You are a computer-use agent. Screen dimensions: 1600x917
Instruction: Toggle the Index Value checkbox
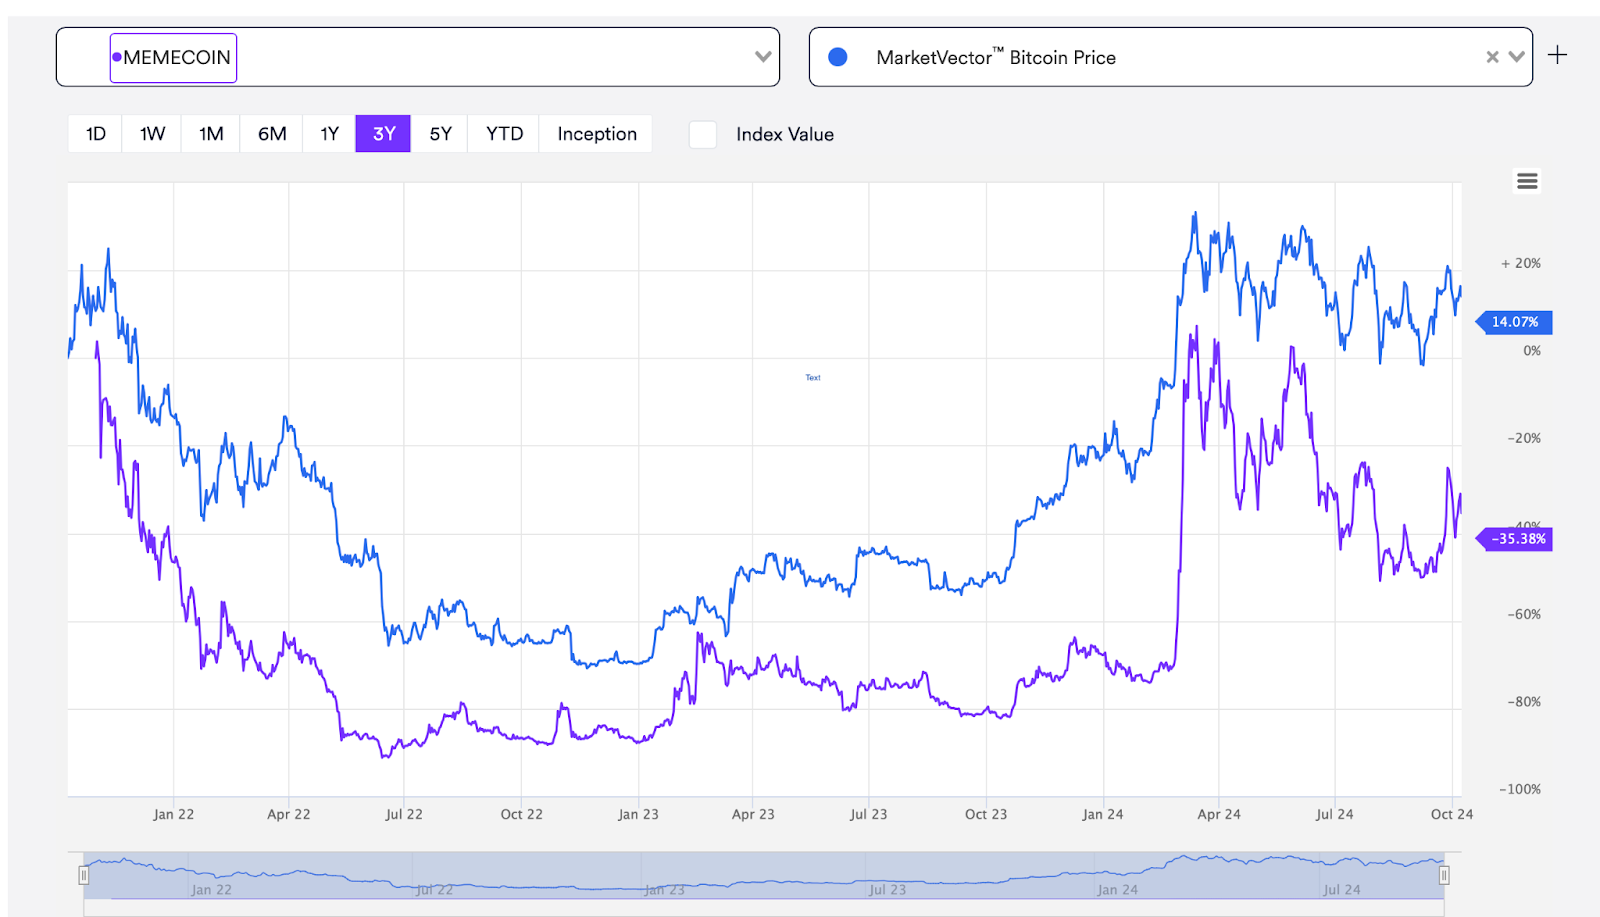(703, 134)
